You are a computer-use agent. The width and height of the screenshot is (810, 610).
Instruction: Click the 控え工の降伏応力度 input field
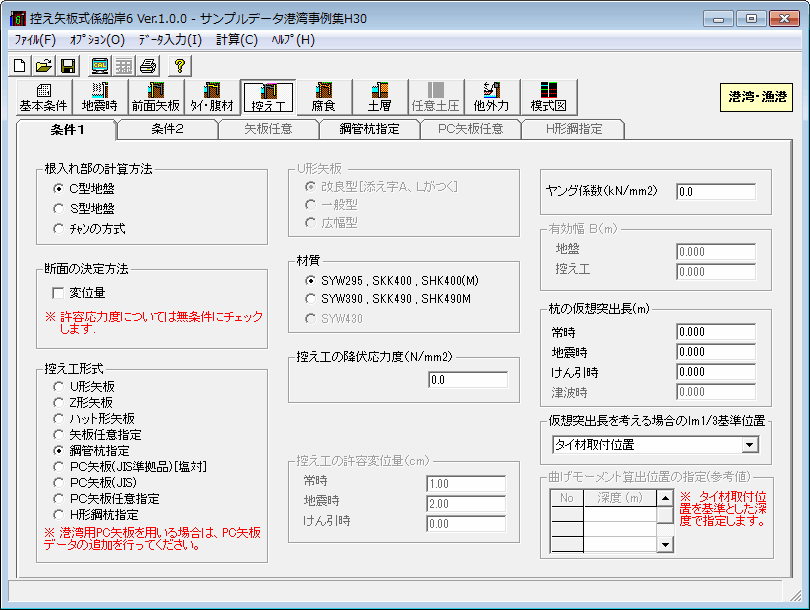pos(468,380)
